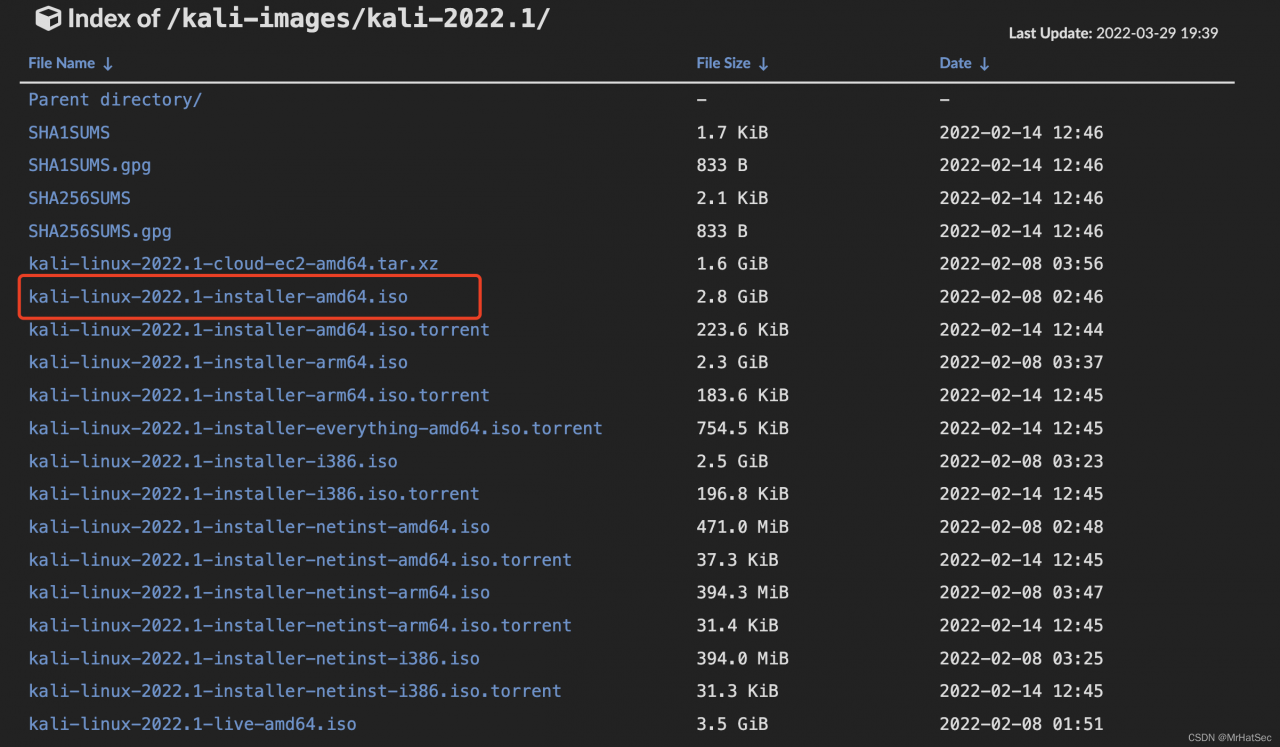Click the 196.8 KiB size cell
The width and height of the screenshot is (1280, 747).
(x=742, y=494)
